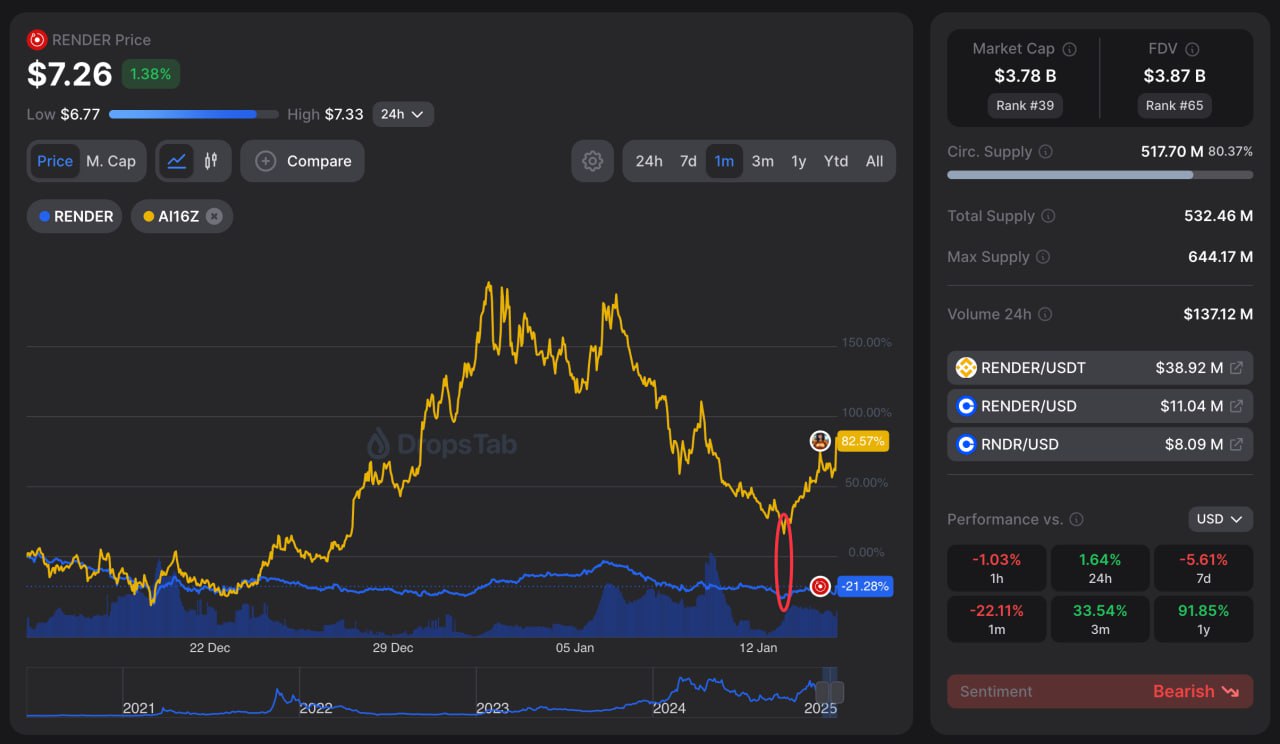Select All chart timeframe
1280x744 pixels.
pyautogui.click(x=875, y=161)
